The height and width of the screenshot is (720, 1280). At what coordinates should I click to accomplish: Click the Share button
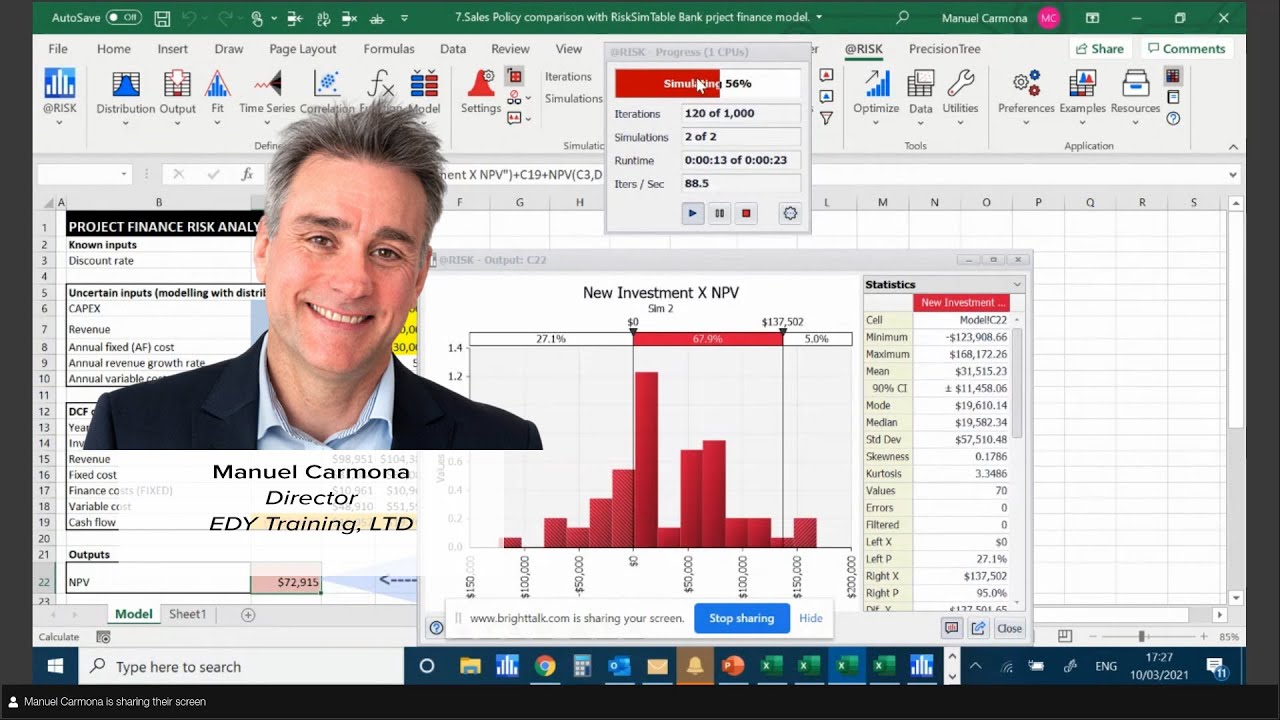[x=1100, y=49]
